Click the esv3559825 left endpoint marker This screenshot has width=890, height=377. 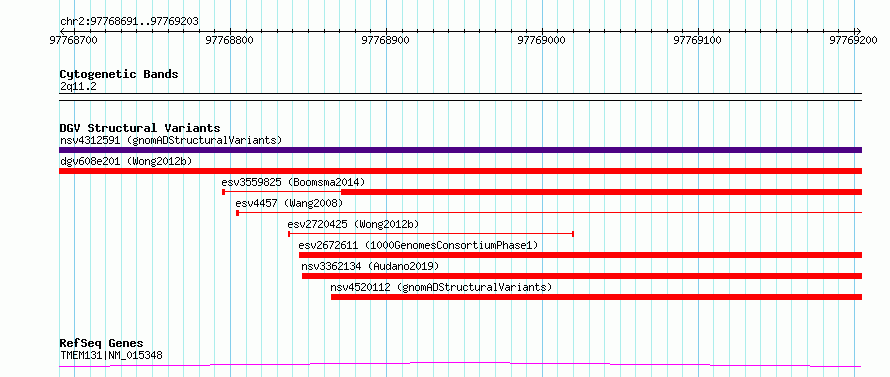click(x=223, y=192)
